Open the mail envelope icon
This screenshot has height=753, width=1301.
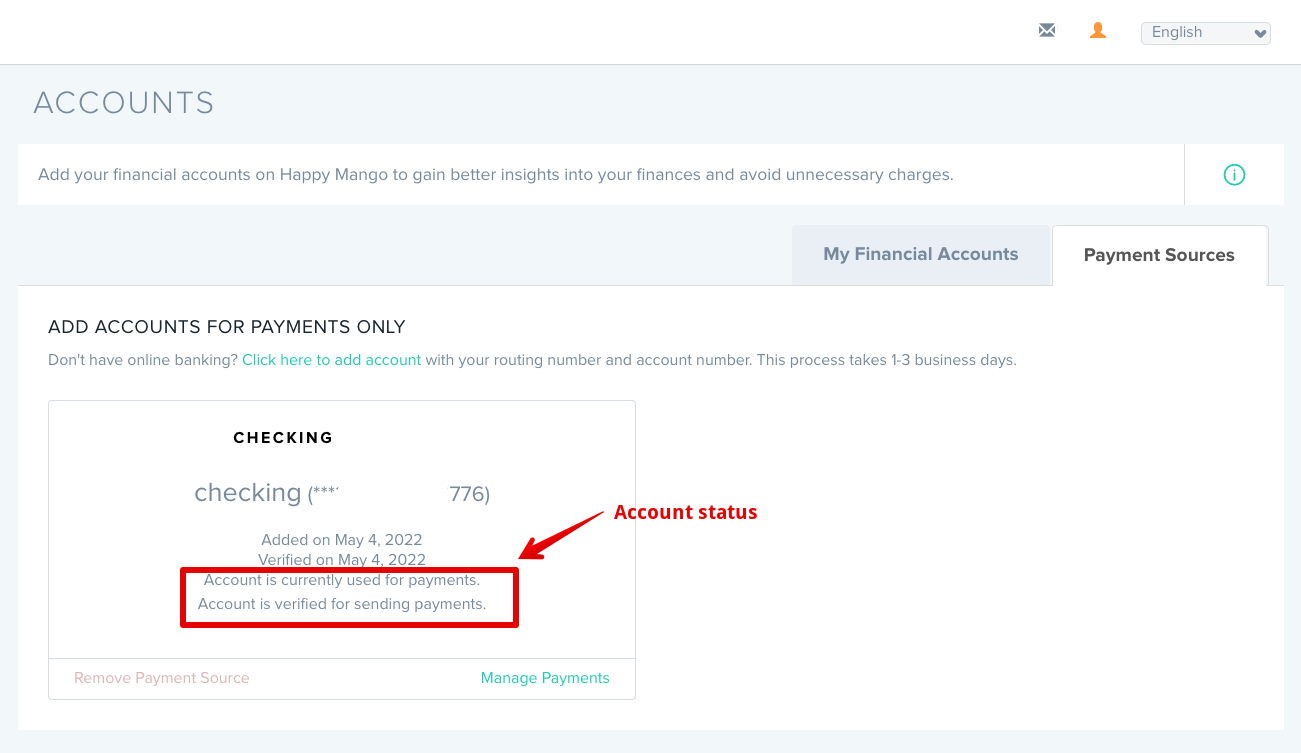tap(1047, 31)
